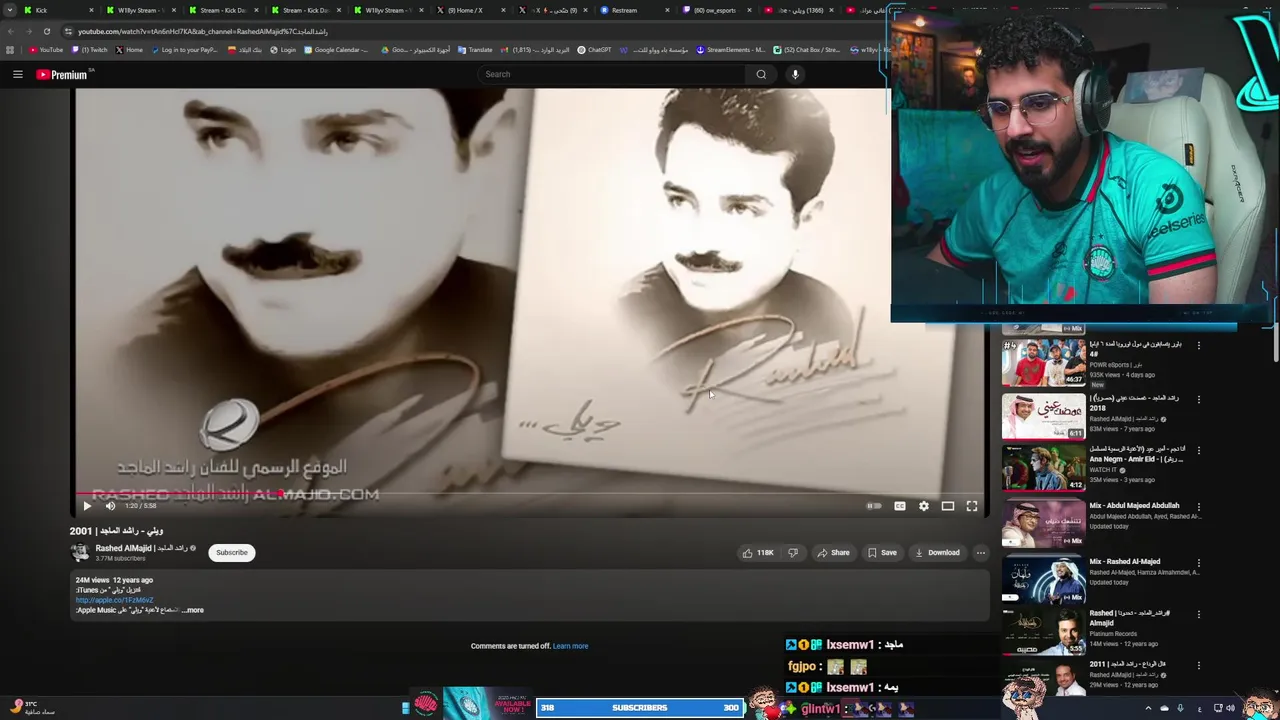Open the bookmarks apps grid icon
This screenshot has height=720, width=1280.
click(x=10, y=50)
